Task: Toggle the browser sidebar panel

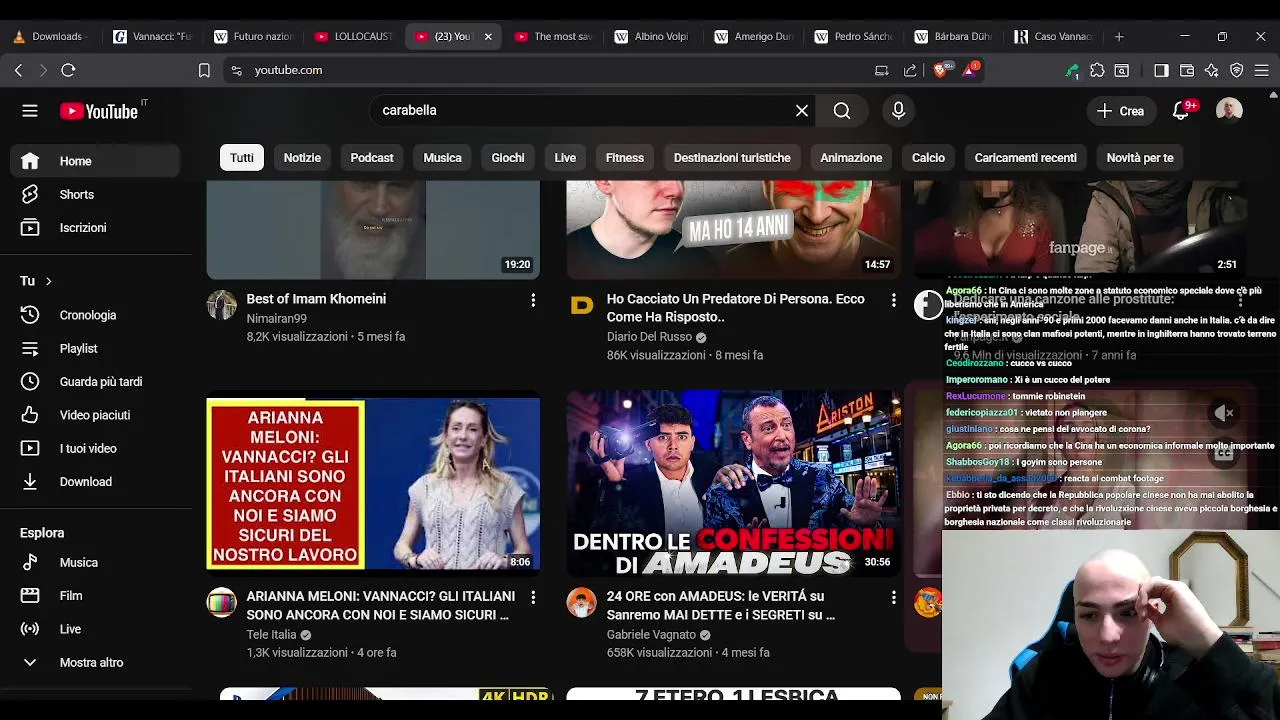Action: tap(1161, 70)
